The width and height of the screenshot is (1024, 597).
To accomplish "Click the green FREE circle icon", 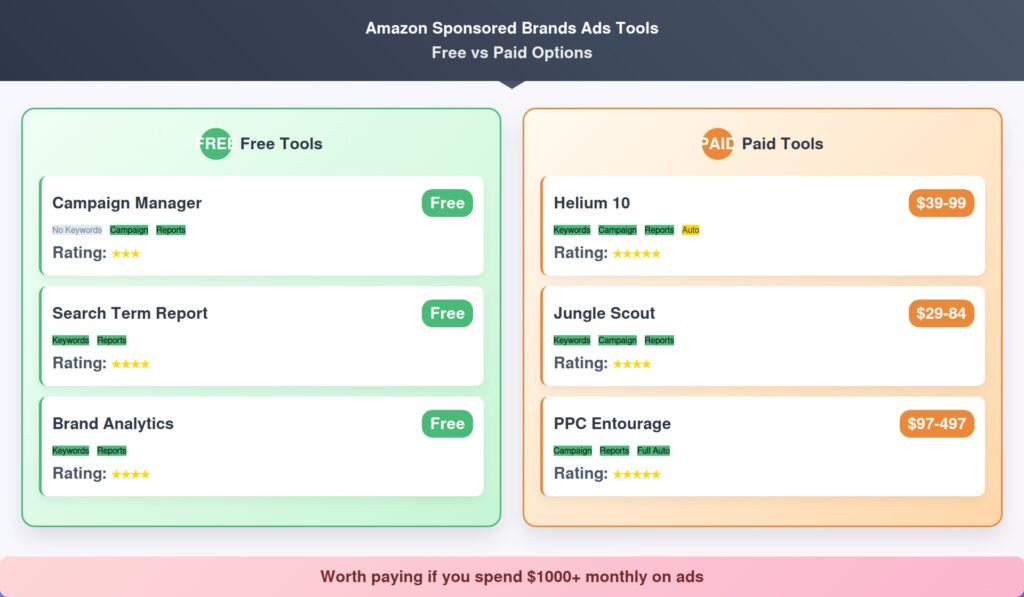I will tap(215, 144).
